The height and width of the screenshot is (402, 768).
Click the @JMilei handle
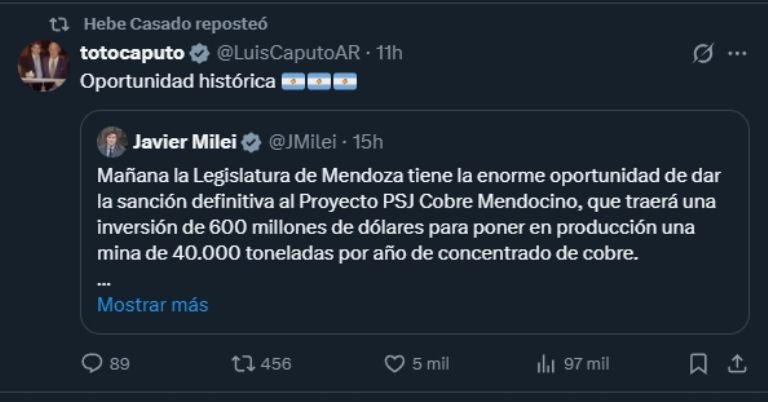[300, 142]
